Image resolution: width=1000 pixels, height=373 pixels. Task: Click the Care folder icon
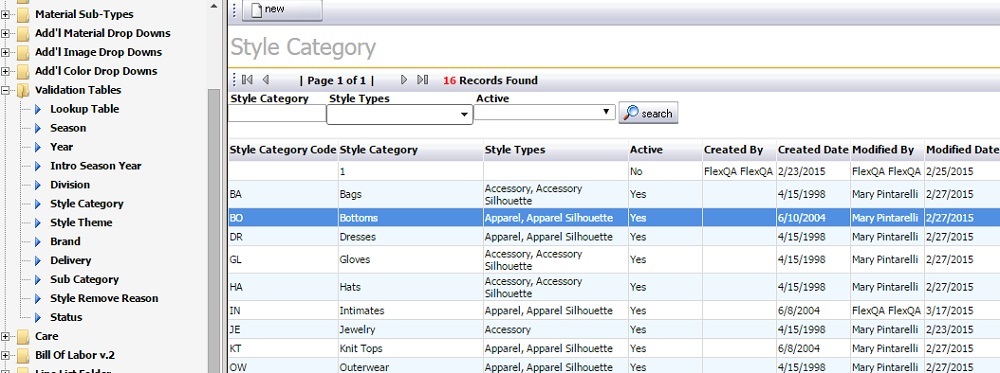click(24, 336)
